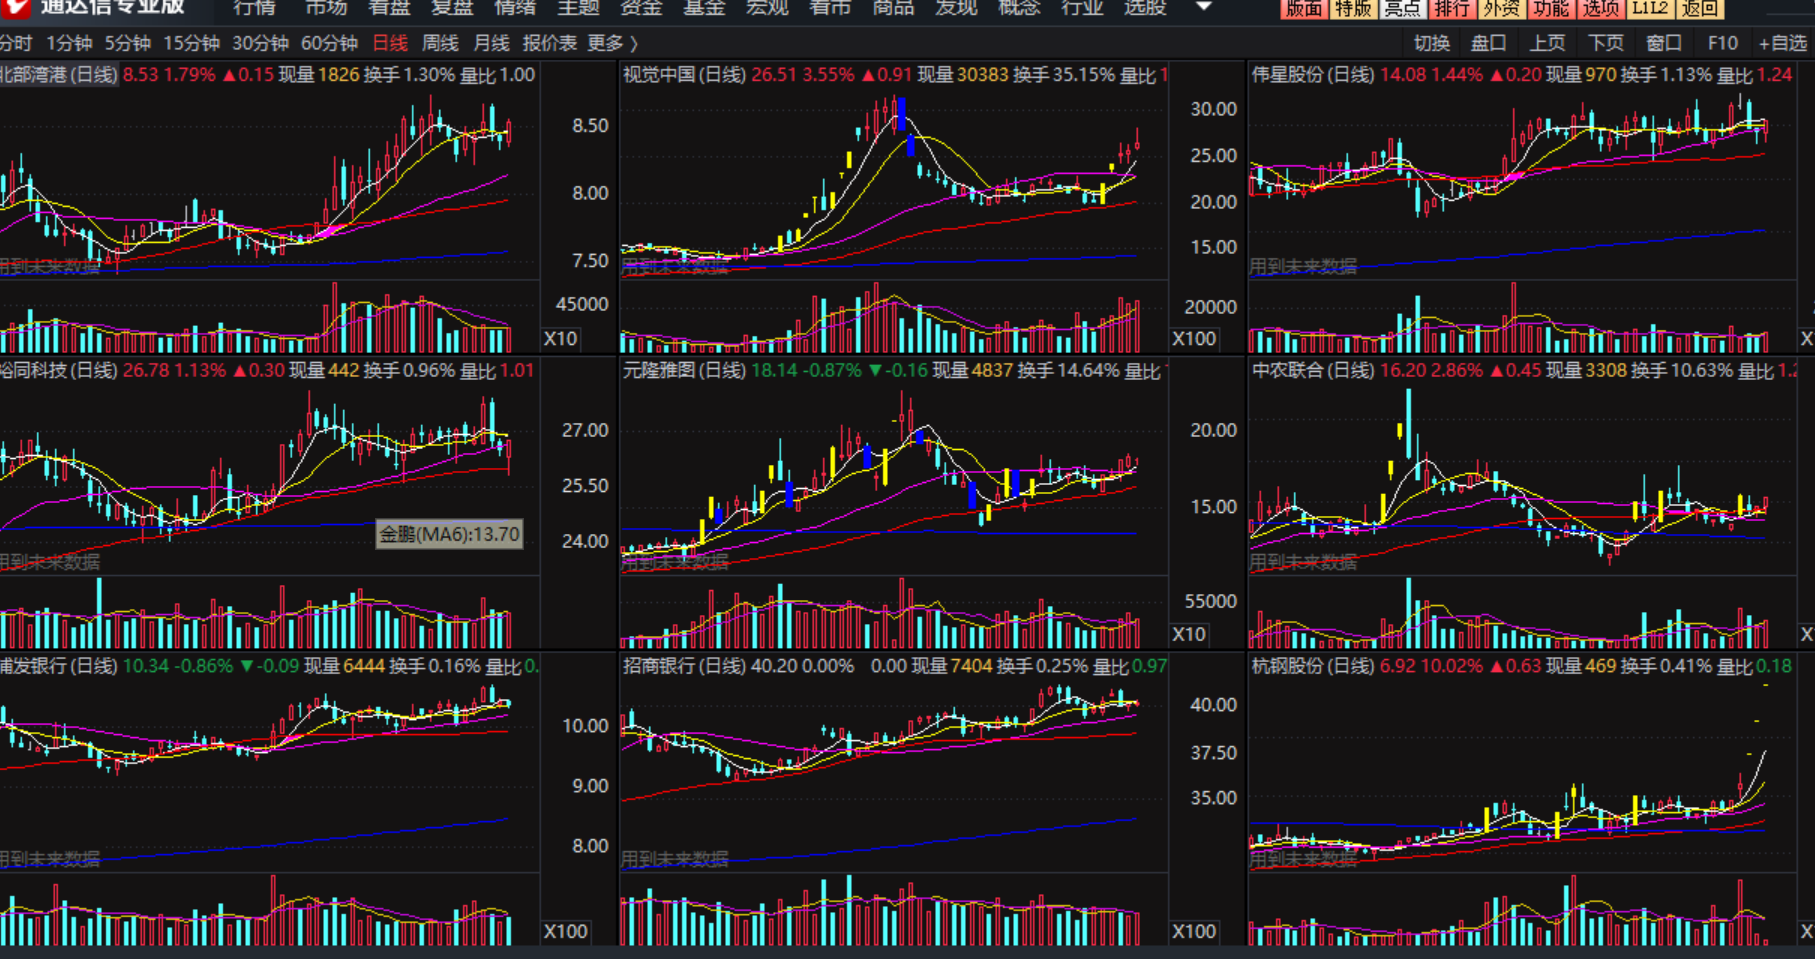Click the 55000 volume axis label

(x=1210, y=601)
